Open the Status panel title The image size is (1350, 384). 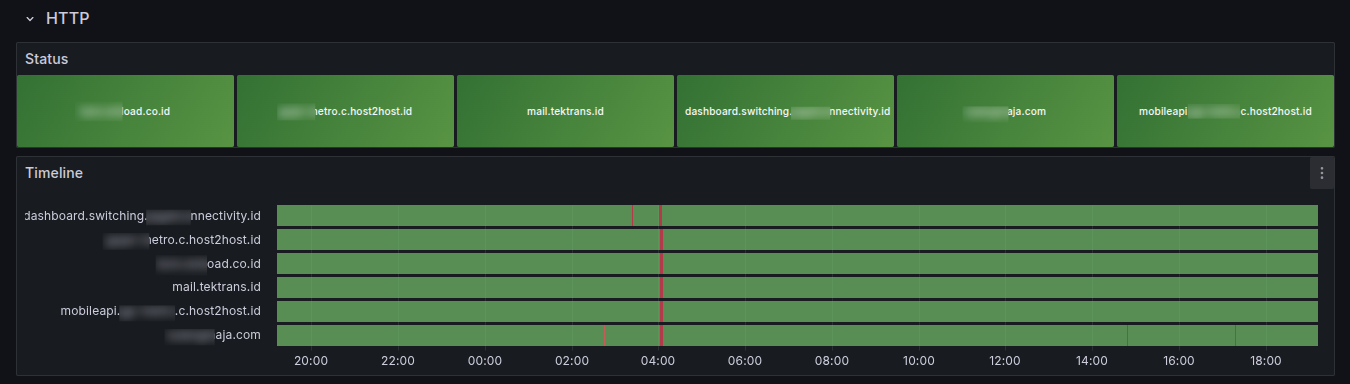[46, 59]
